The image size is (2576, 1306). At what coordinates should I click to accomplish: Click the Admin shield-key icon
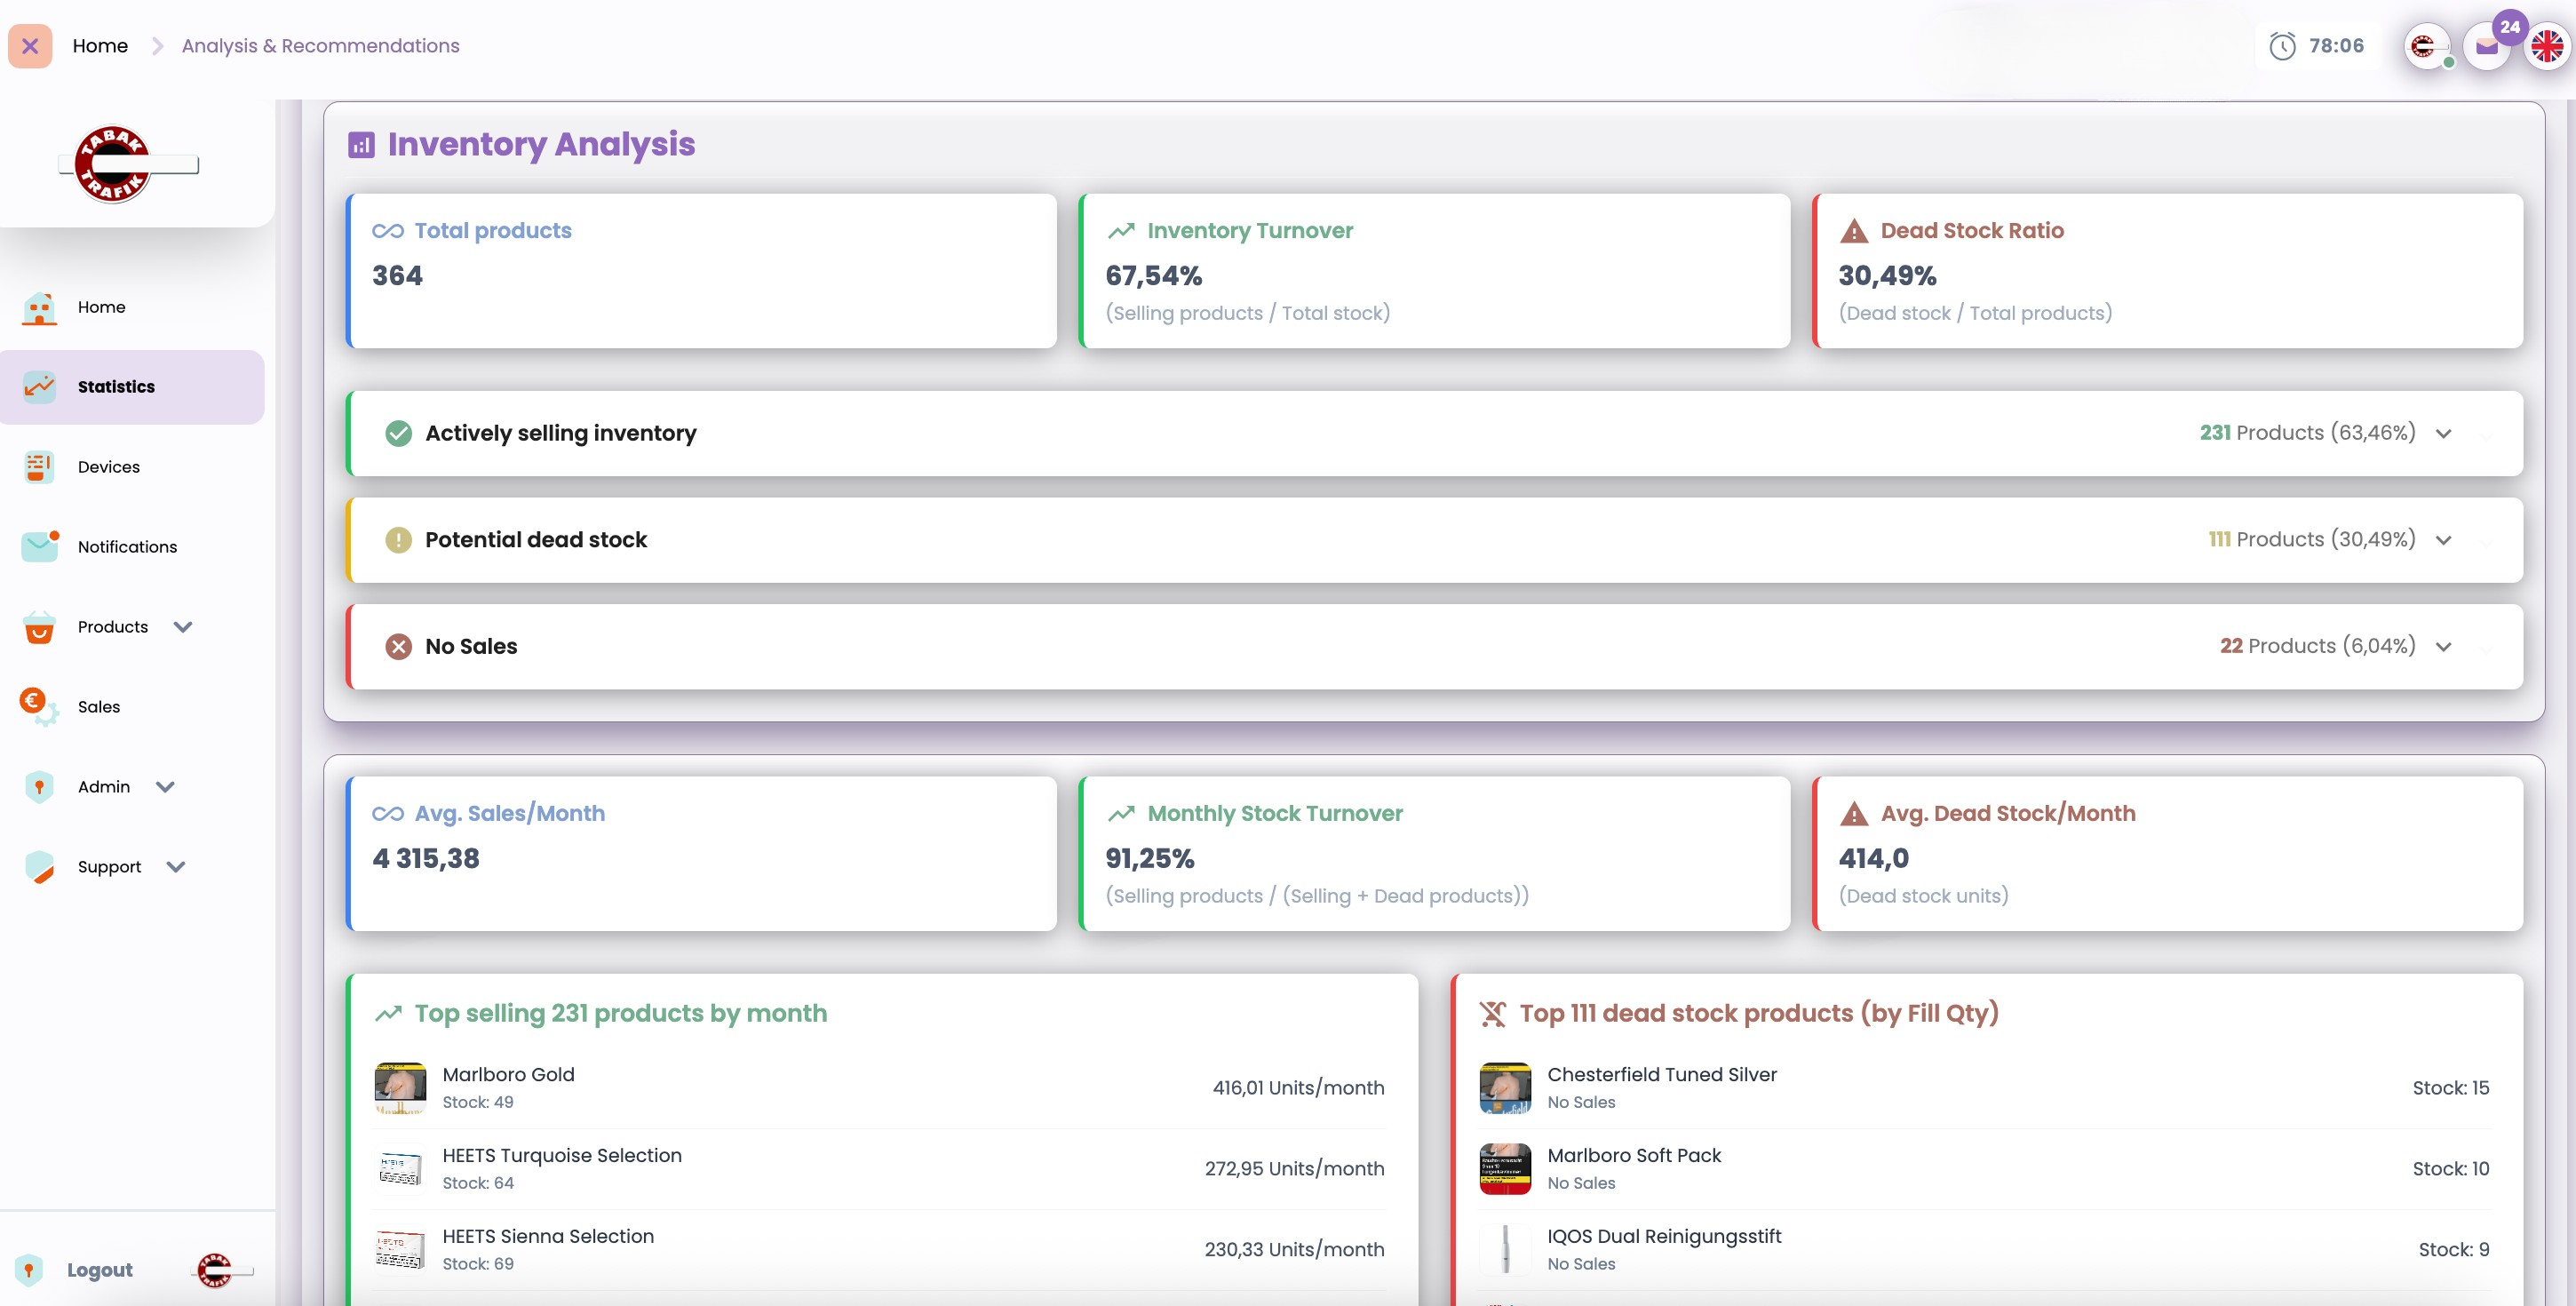pyautogui.click(x=37, y=786)
